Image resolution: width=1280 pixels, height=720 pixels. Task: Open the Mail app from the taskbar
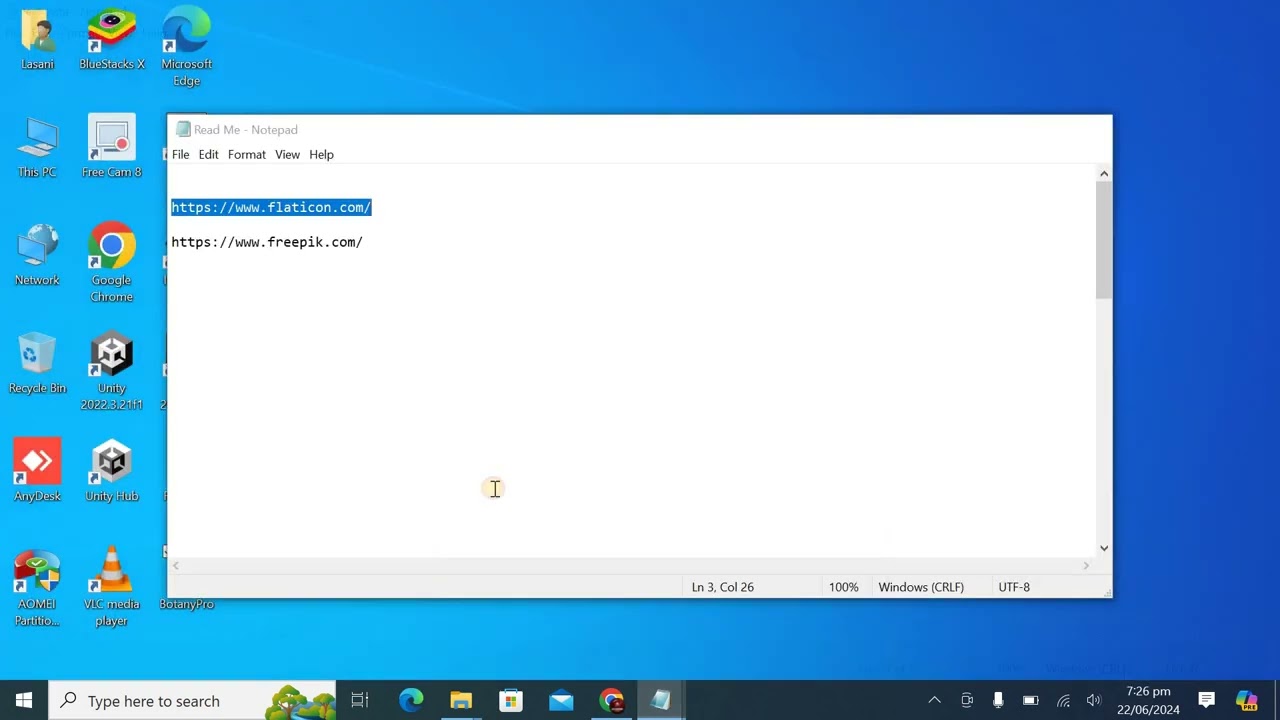[561, 700]
